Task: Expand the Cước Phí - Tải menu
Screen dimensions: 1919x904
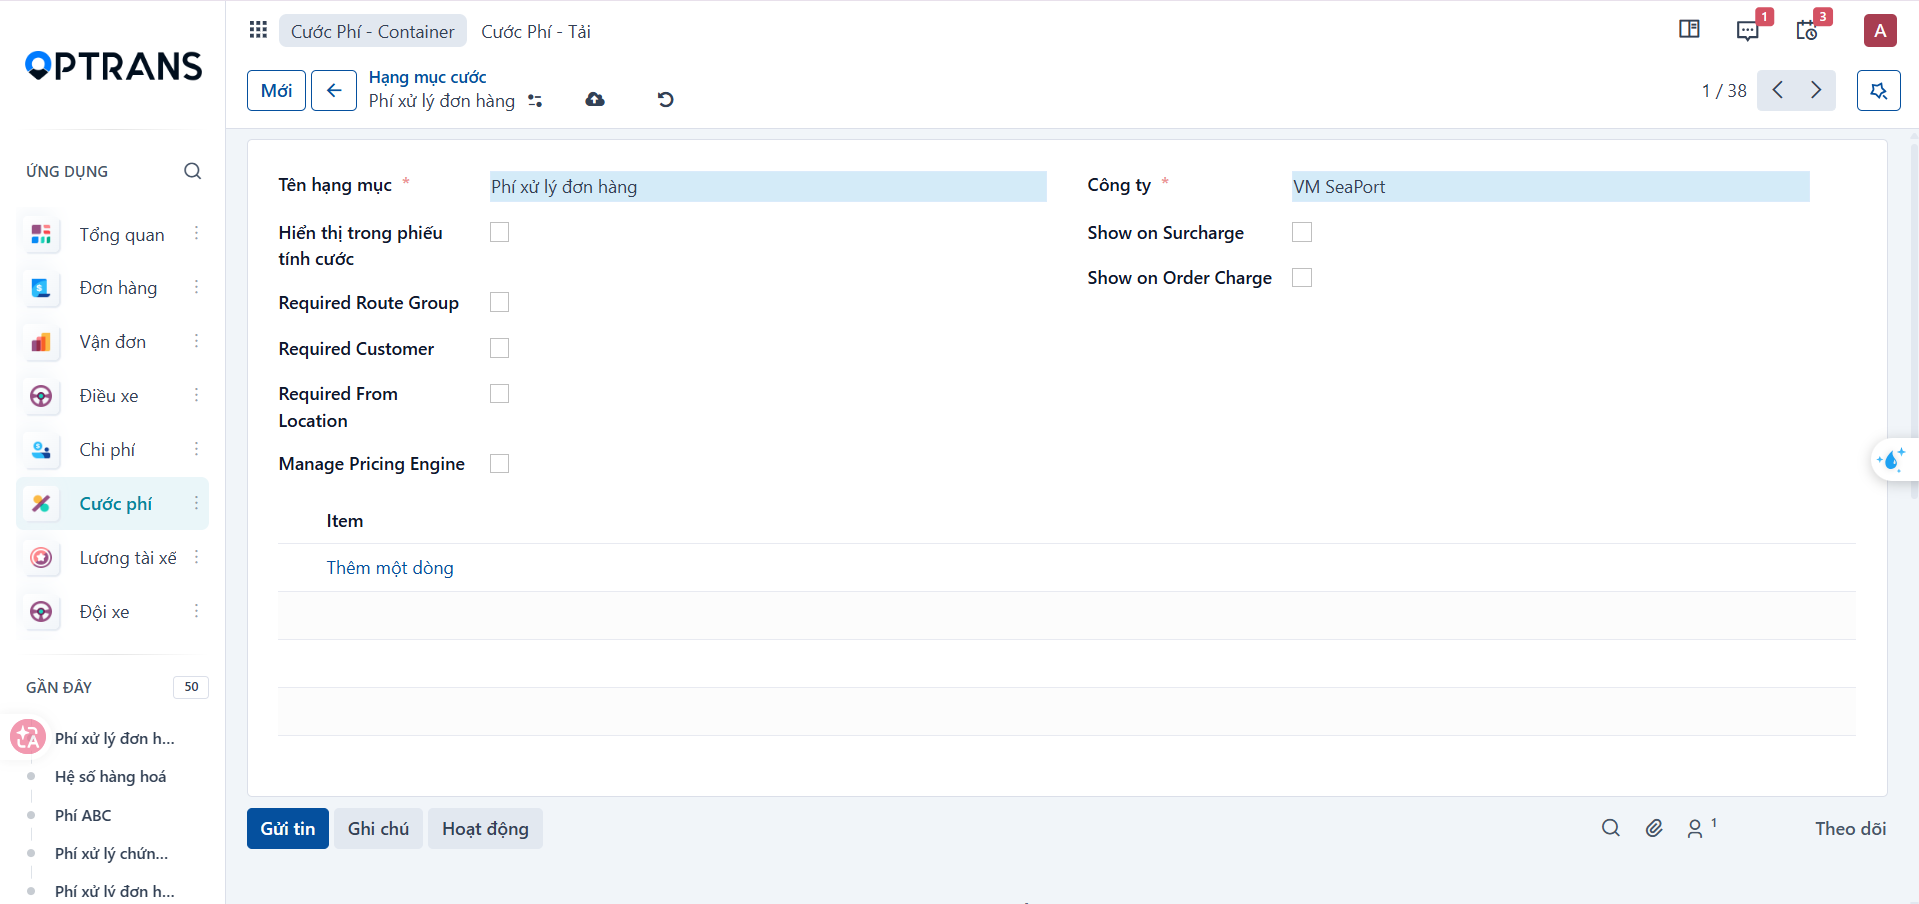Action: click(536, 31)
